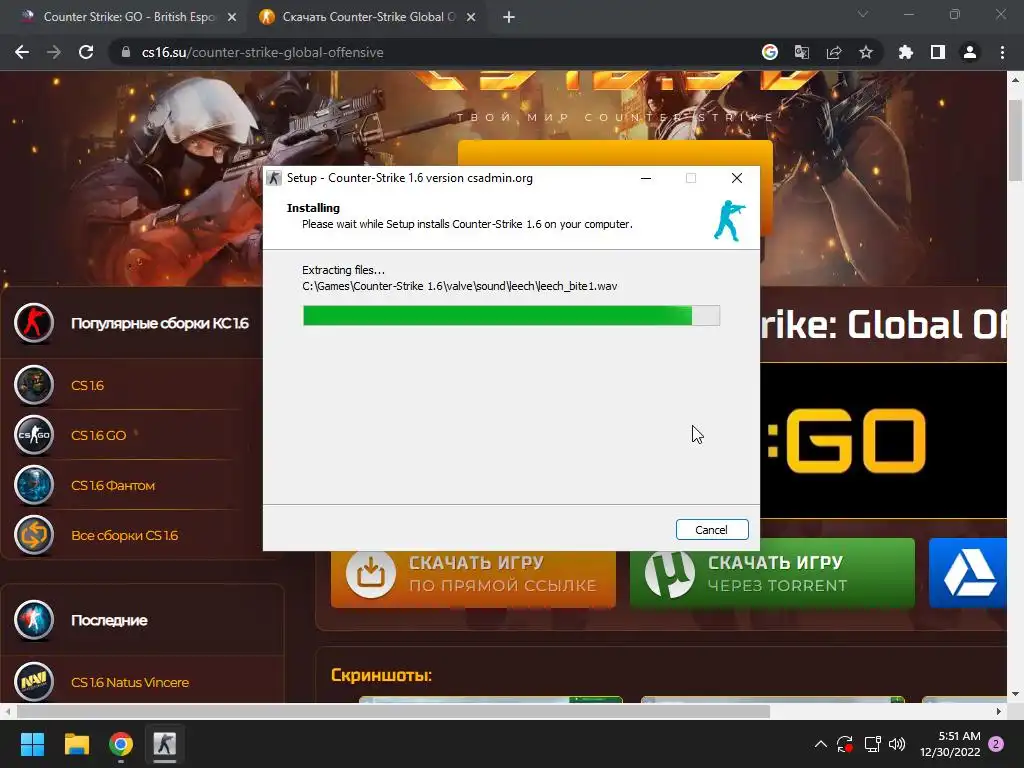View site lock information

[126, 52]
